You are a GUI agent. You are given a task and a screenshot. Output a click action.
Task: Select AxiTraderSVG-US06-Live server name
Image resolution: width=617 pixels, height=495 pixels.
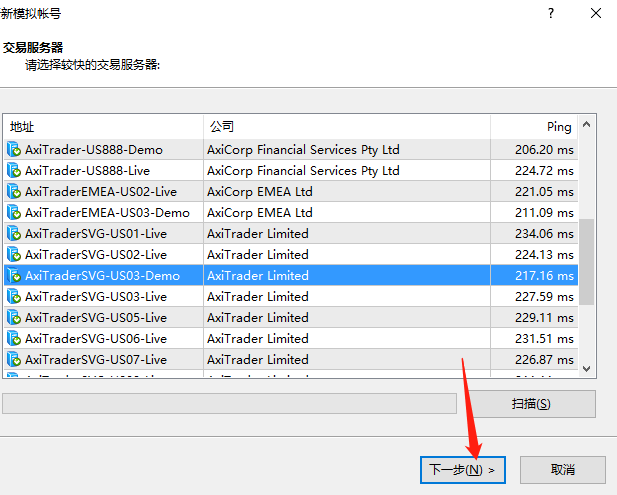96,338
